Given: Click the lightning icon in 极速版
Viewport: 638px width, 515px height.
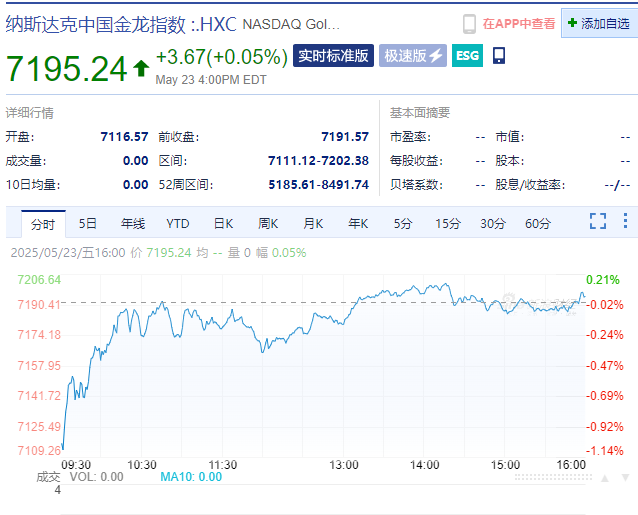Looking at the screenshot, I should [436, 55].
